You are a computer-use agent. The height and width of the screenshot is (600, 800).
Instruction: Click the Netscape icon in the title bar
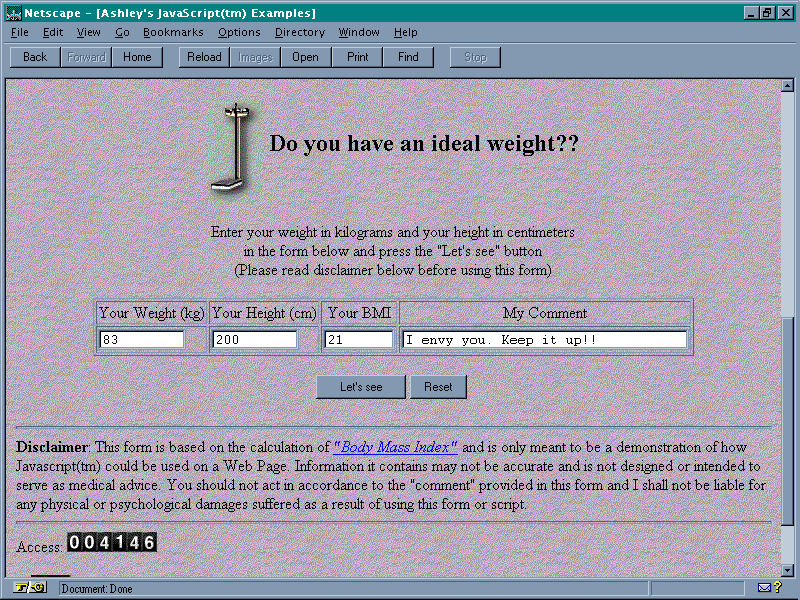coord(13,13)
